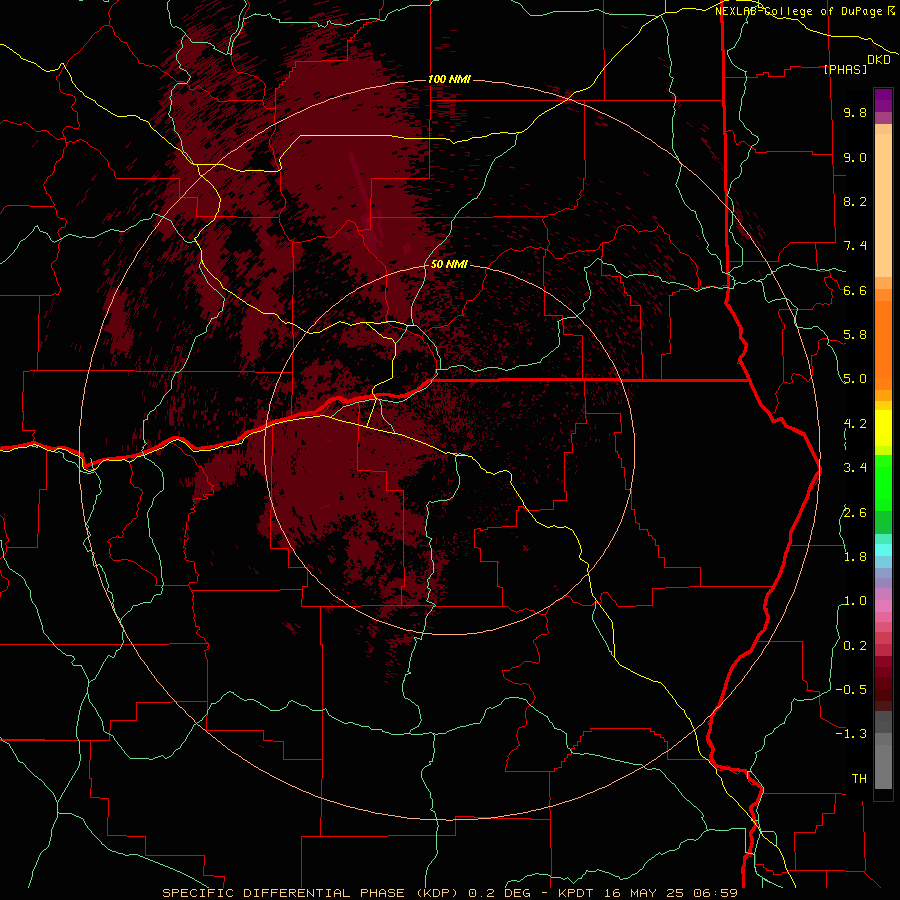Screen dimensions: 900x900
Task: Click the 50 NMI range ring label
Action: click(x=449, y=264)
